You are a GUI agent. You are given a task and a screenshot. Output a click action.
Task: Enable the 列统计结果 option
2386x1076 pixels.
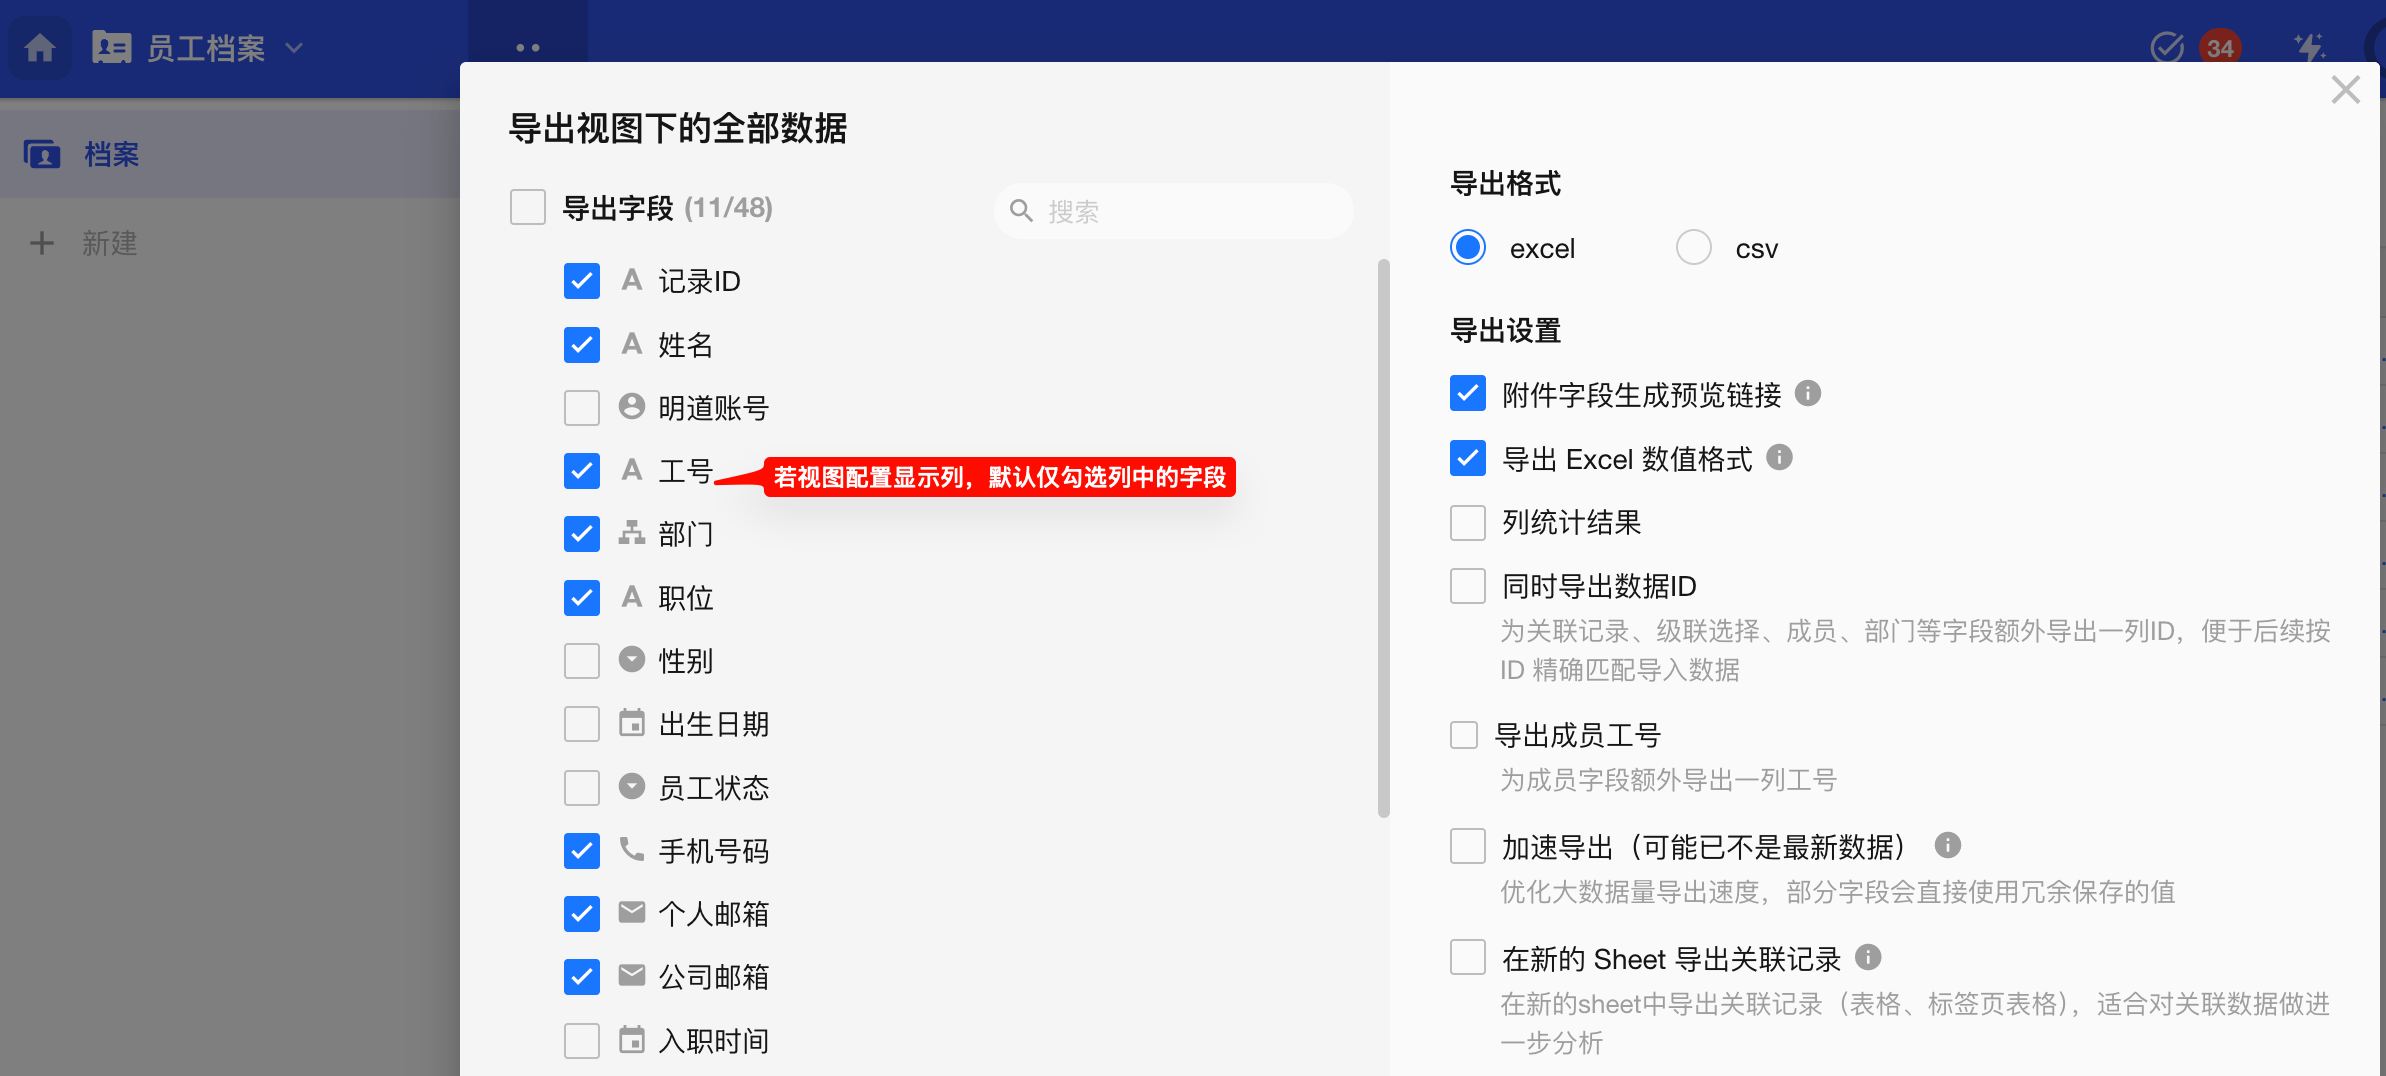pos(1467,522)
